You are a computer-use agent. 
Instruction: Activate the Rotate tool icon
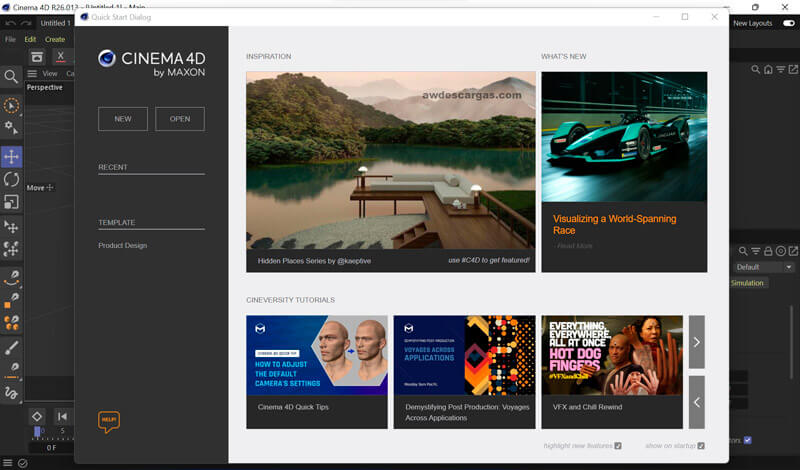click(x=11, y=180)
